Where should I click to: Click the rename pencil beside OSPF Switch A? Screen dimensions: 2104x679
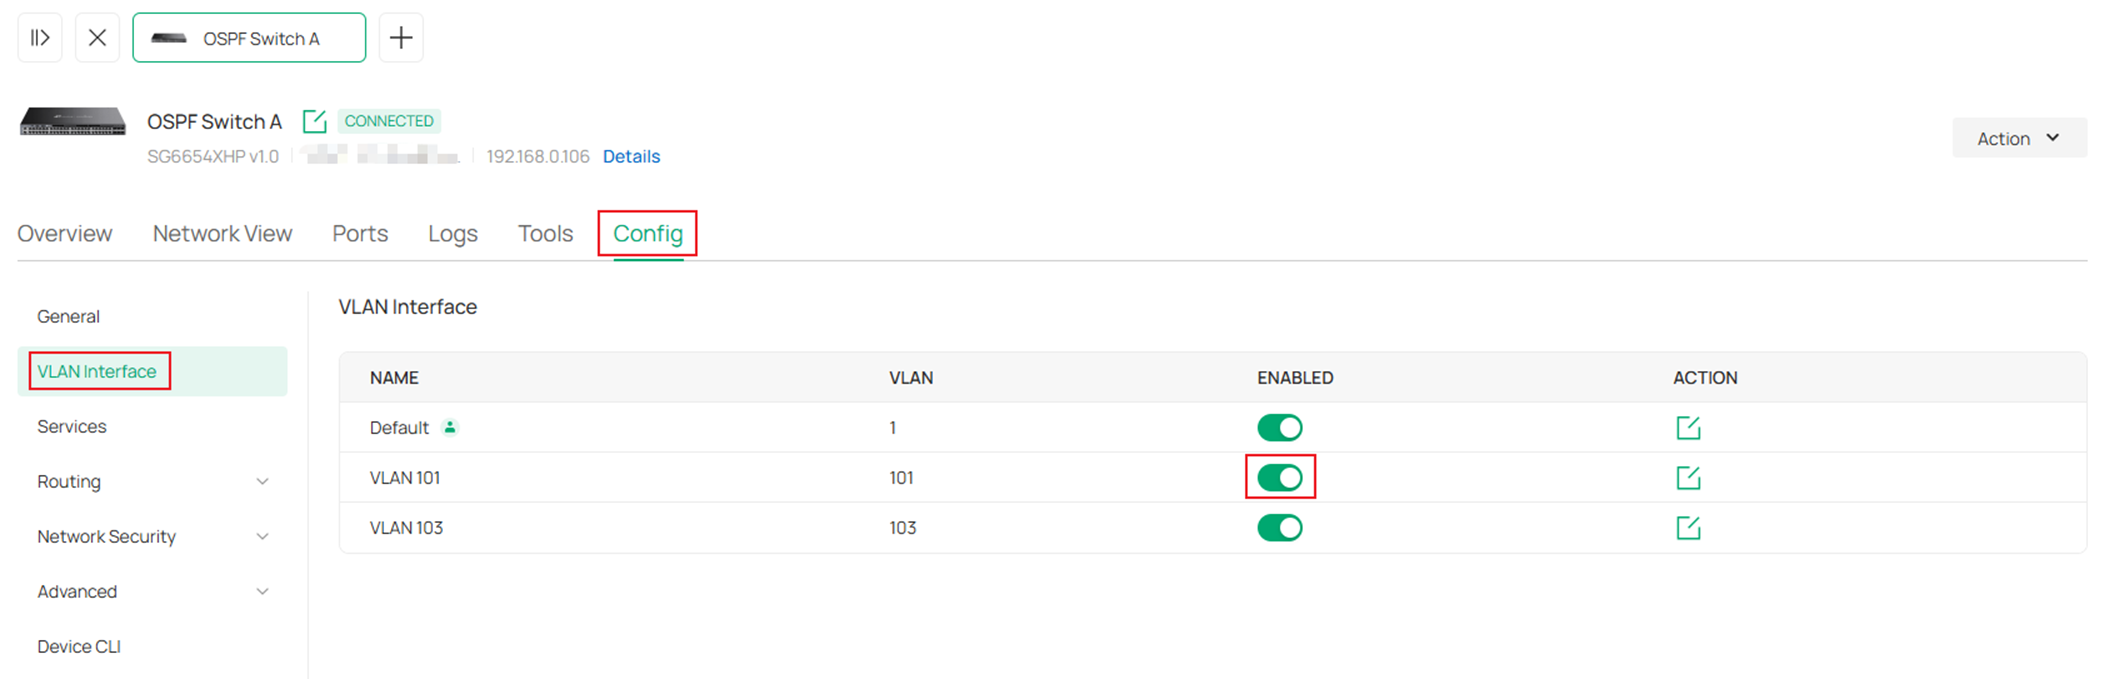(314, 120)
